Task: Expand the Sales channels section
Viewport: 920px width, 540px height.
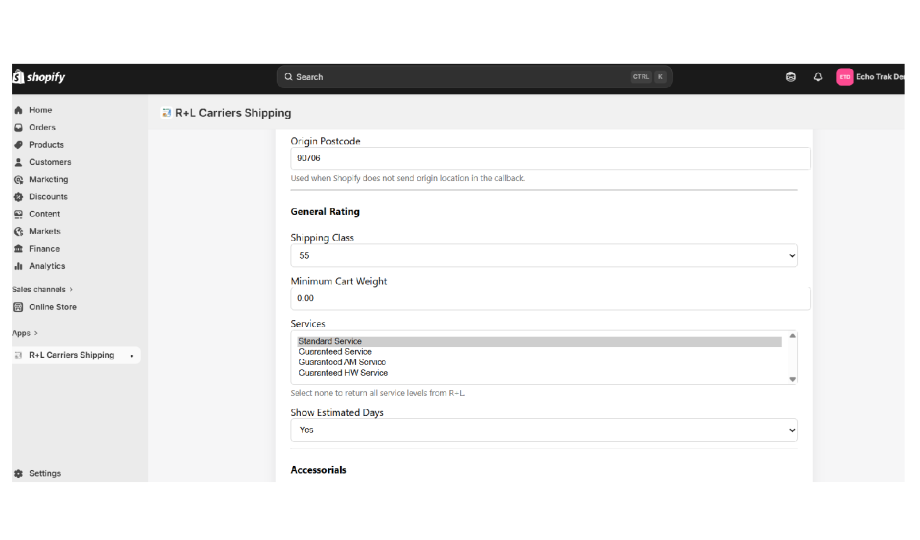Action: 42,289
